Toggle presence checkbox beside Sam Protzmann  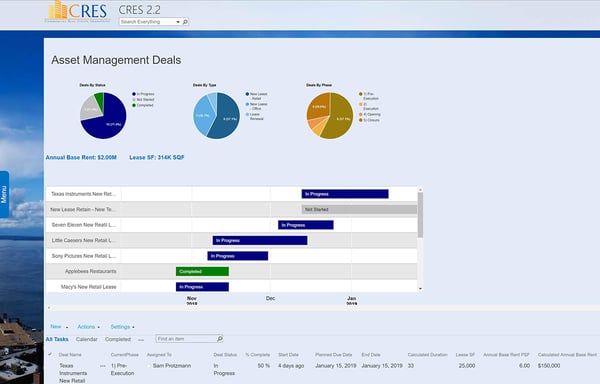coord(149,366)
